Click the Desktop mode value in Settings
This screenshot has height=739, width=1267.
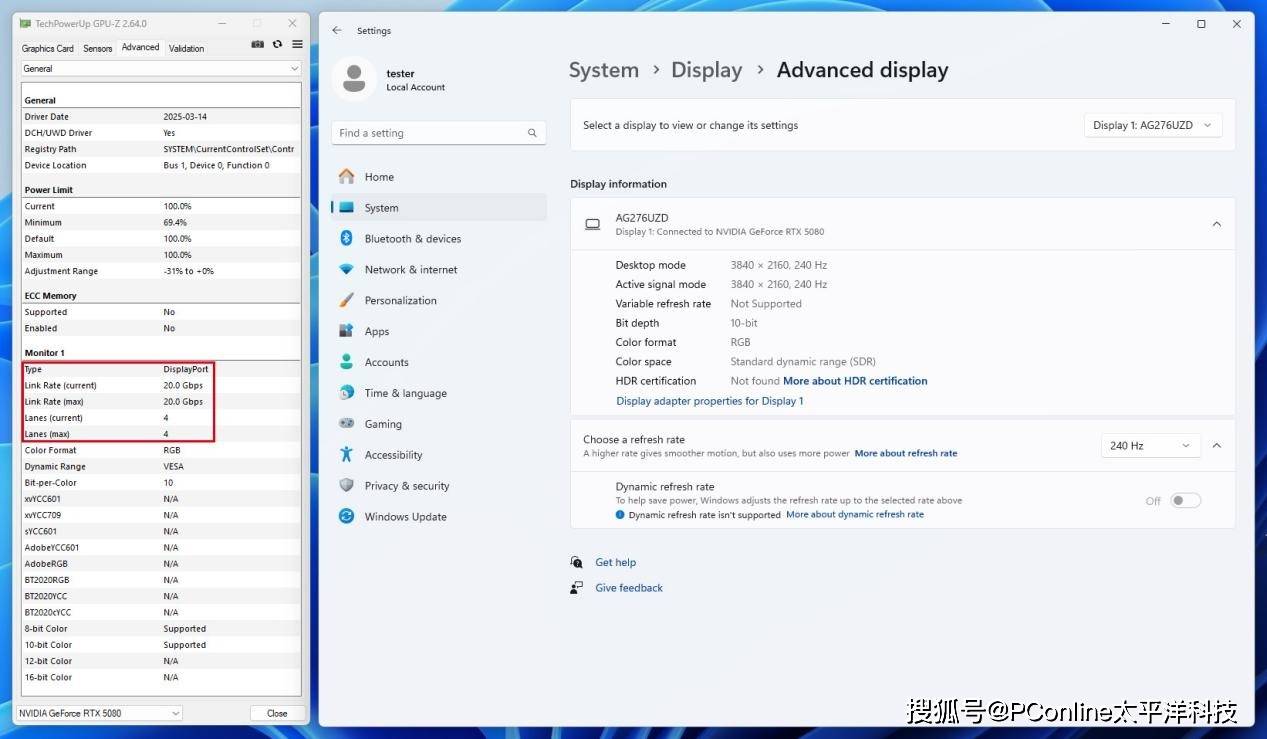(x=779, y=265)
